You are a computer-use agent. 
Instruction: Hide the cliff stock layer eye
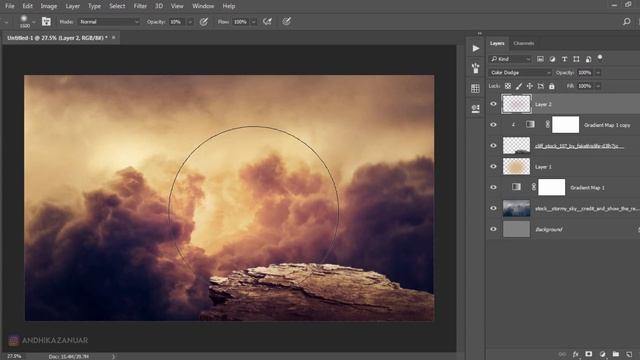(493, 146)
